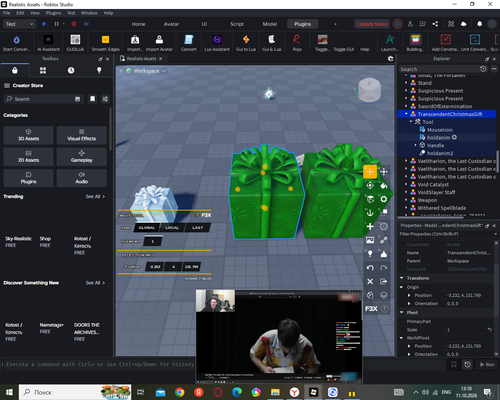500x400 pixels.
Task: Open the Window menu
Action: (89, 13)
